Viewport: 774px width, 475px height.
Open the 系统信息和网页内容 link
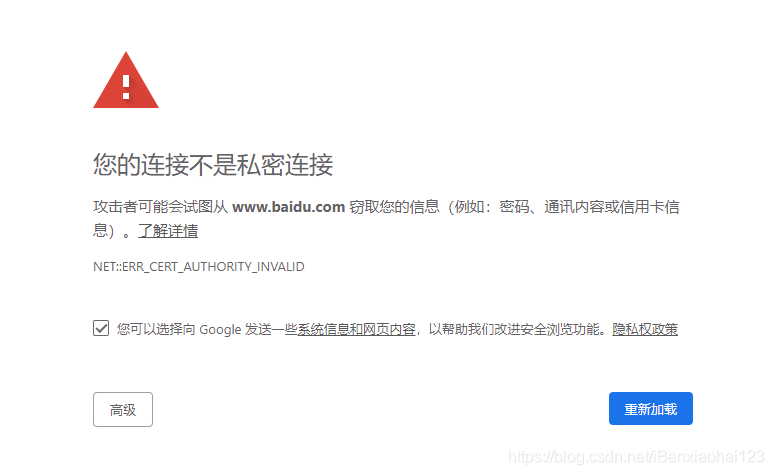356,329
